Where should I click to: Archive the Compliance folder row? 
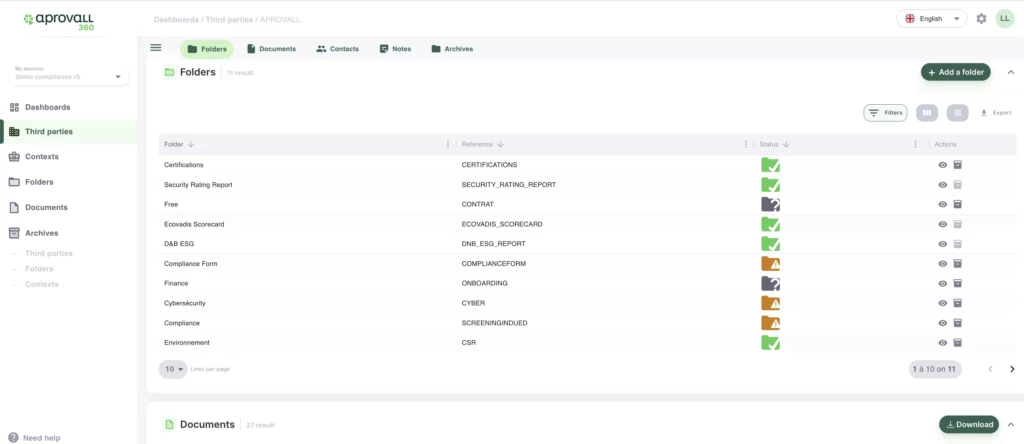957,323
